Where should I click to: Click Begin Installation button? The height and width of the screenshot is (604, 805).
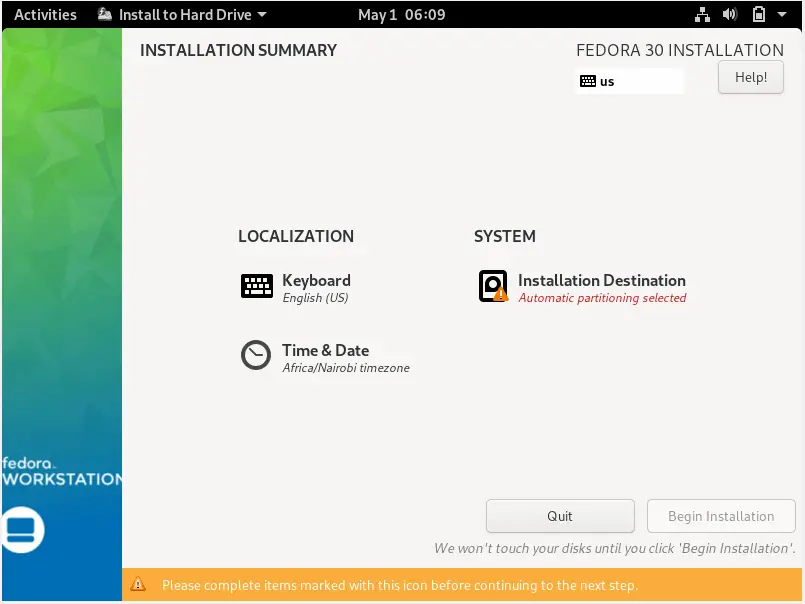(721, 516)
